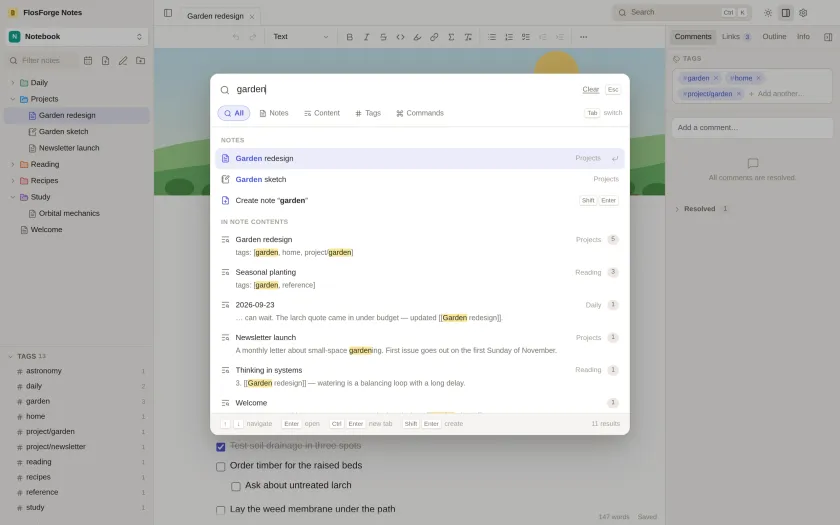The width and height of the screenshot is (840, 525).
Task: Check Order timber for the raised beds
Action: click(220, 466)
